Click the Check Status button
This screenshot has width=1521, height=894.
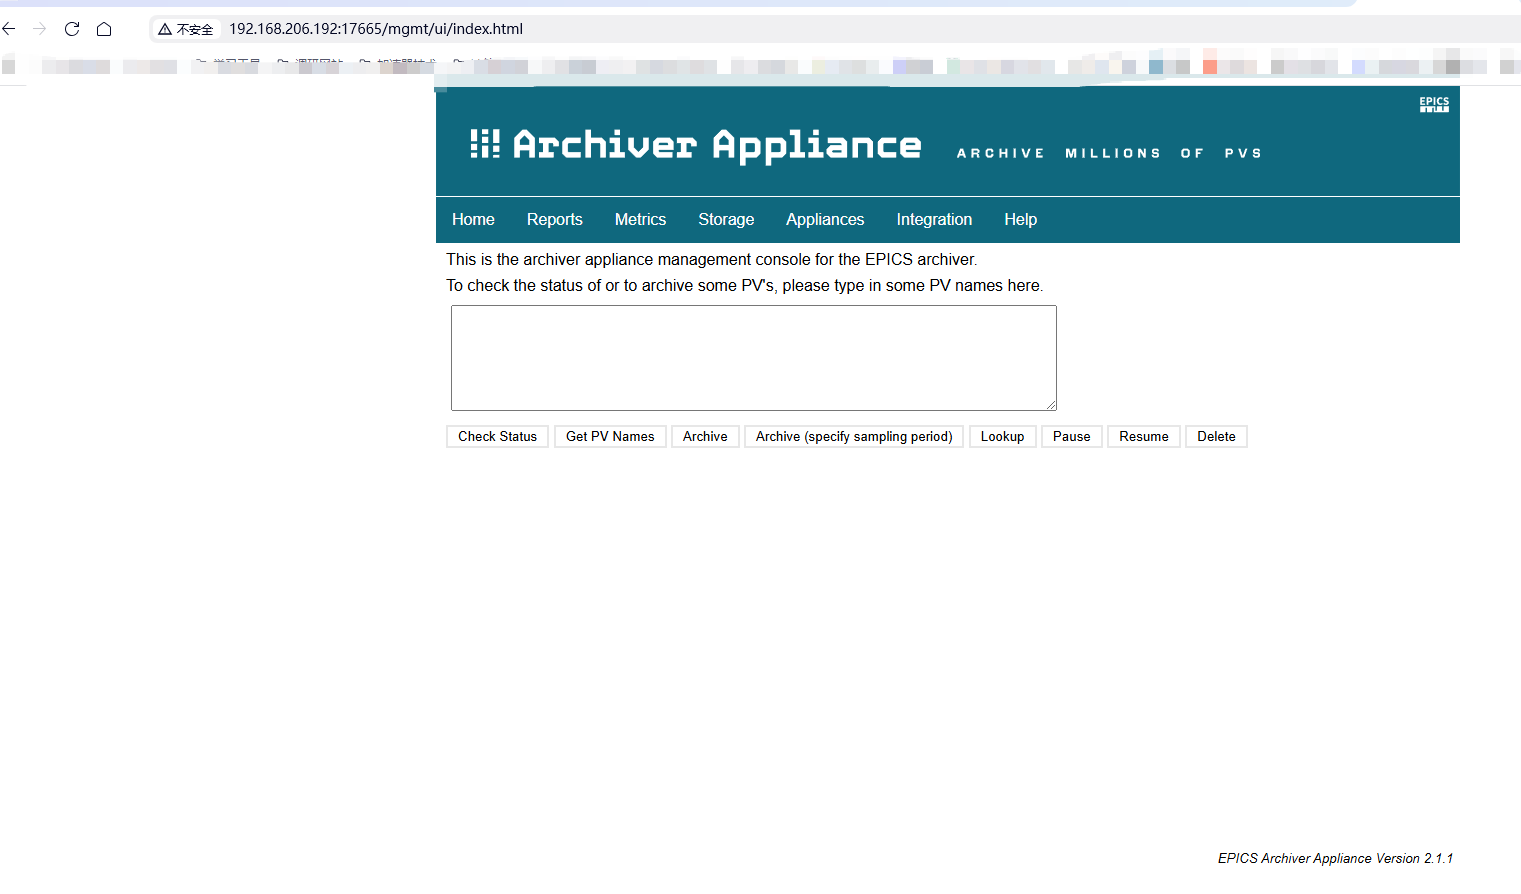(x=497, y=437)
